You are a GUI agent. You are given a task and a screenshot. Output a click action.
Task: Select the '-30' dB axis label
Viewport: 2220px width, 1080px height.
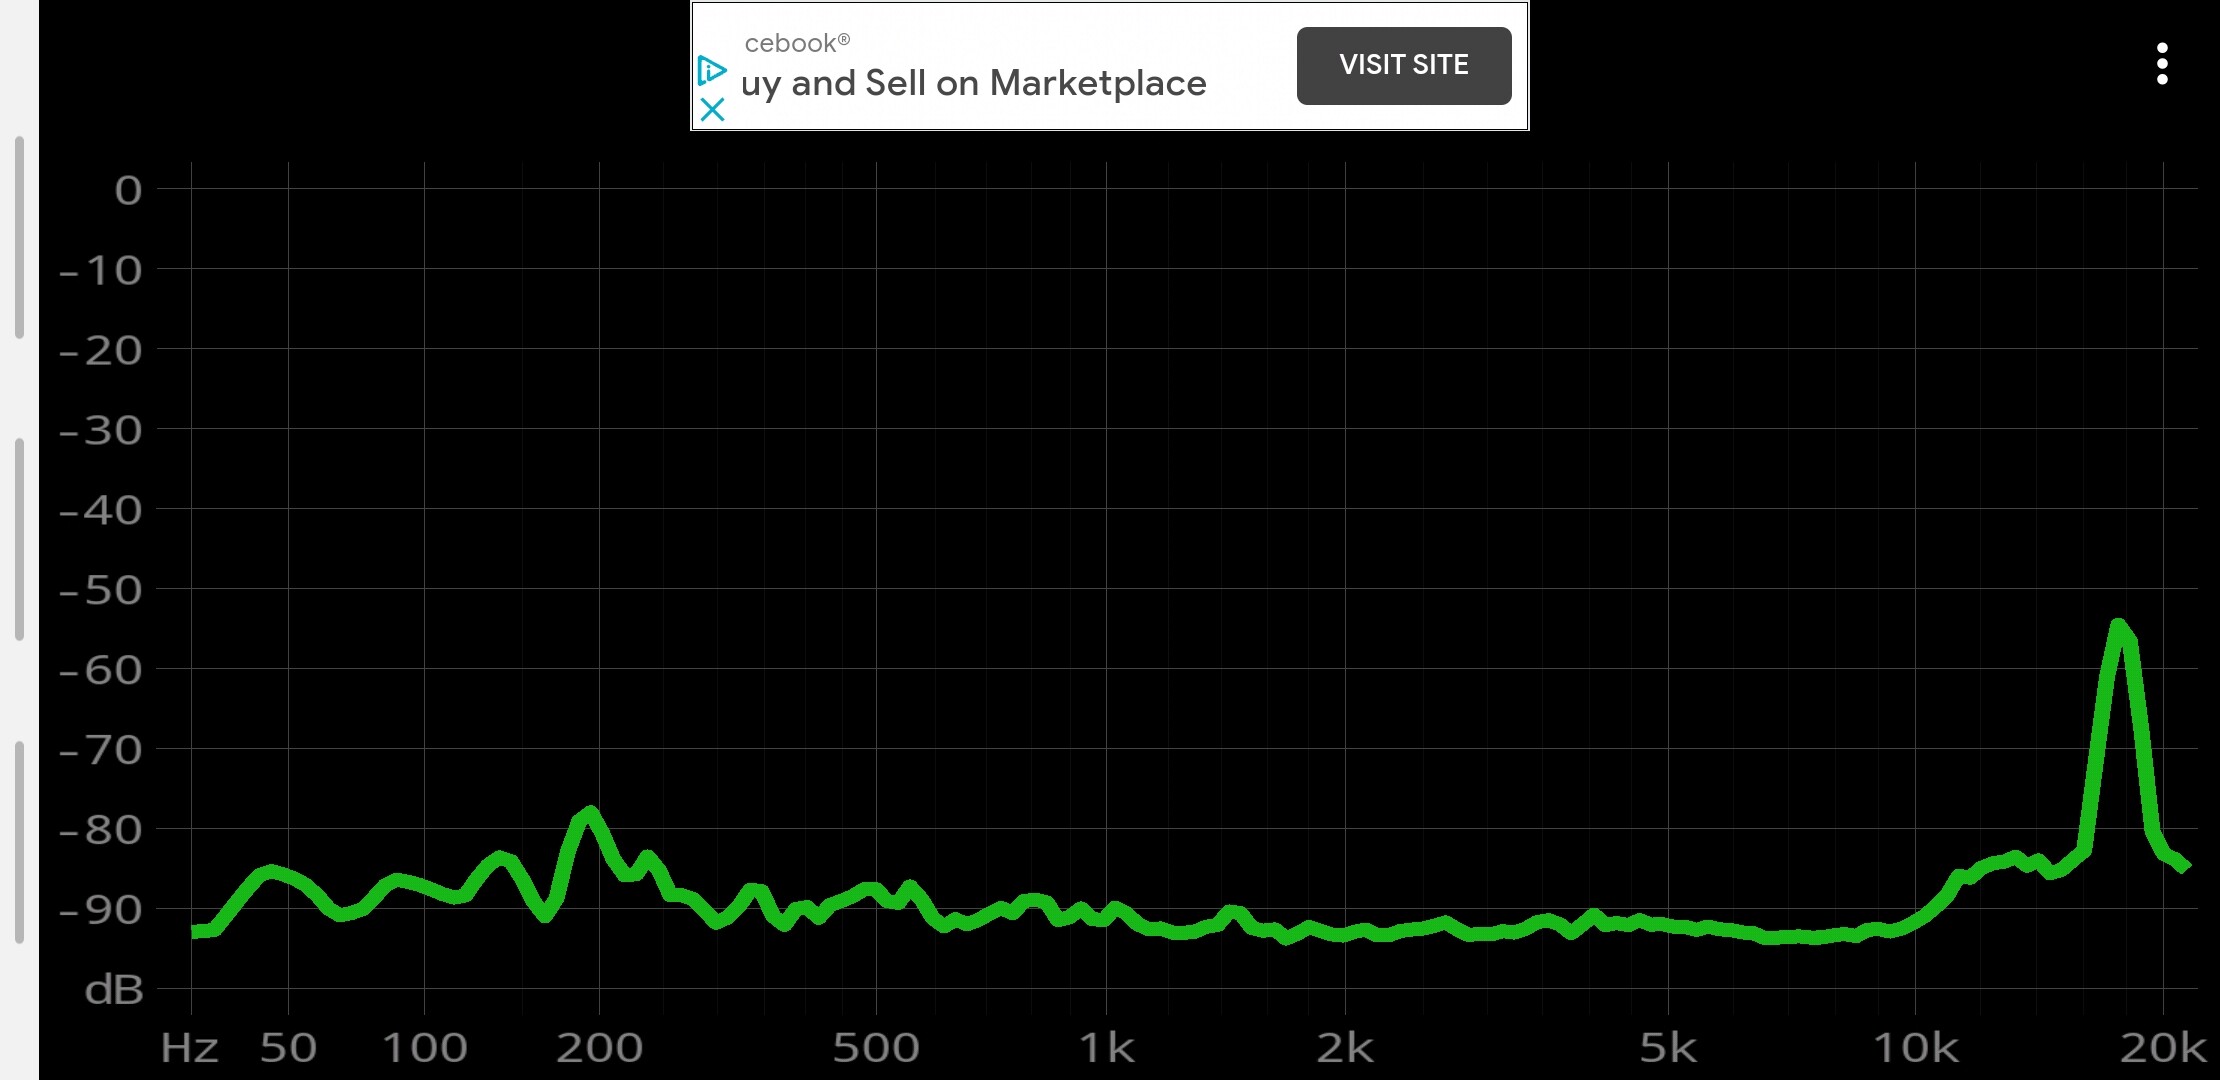(101, 430)
